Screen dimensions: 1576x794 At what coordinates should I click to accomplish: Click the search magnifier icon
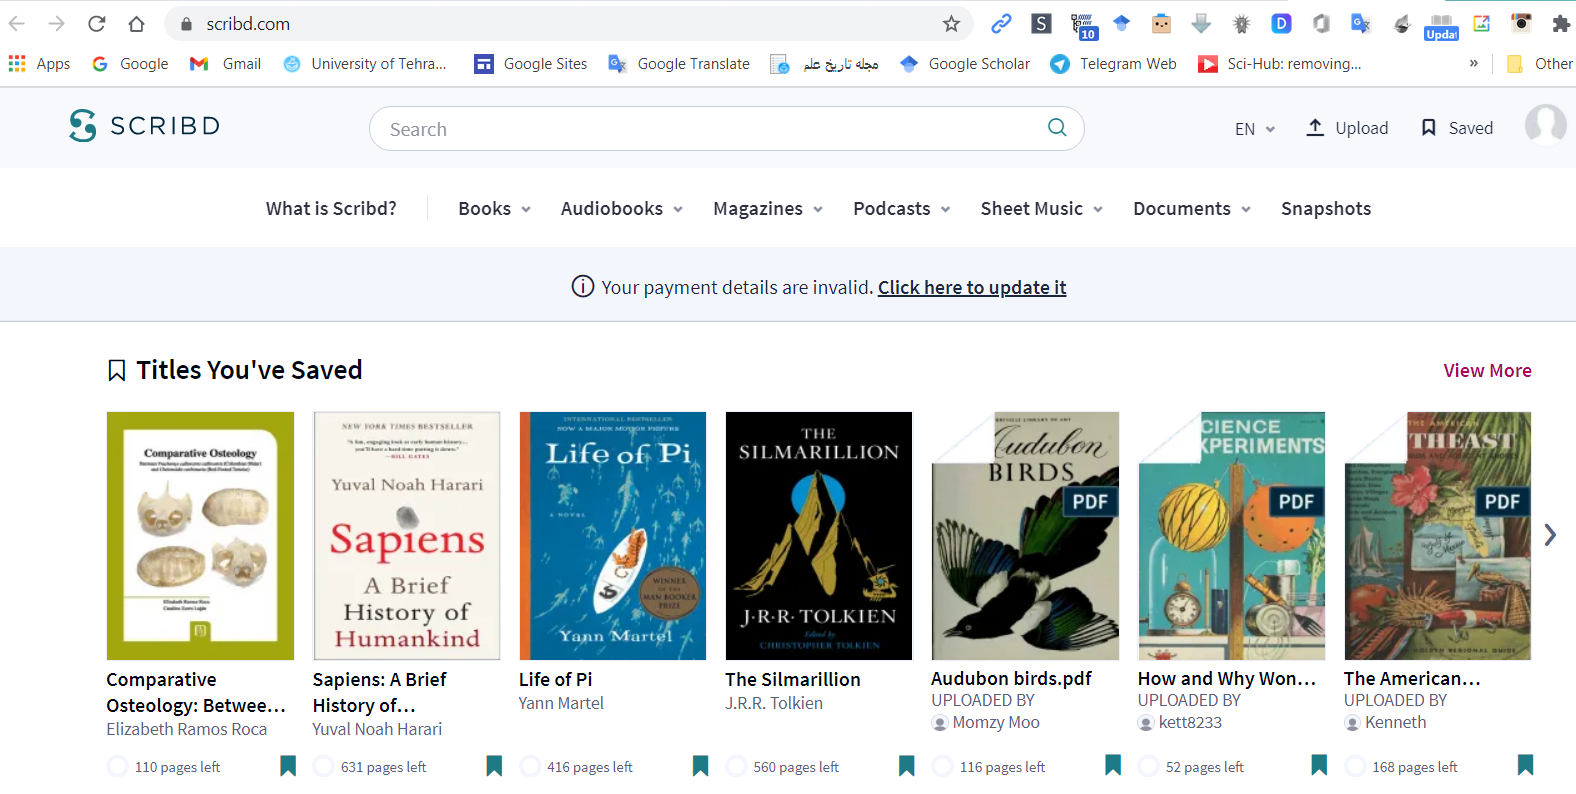(x=1057, y=127)
